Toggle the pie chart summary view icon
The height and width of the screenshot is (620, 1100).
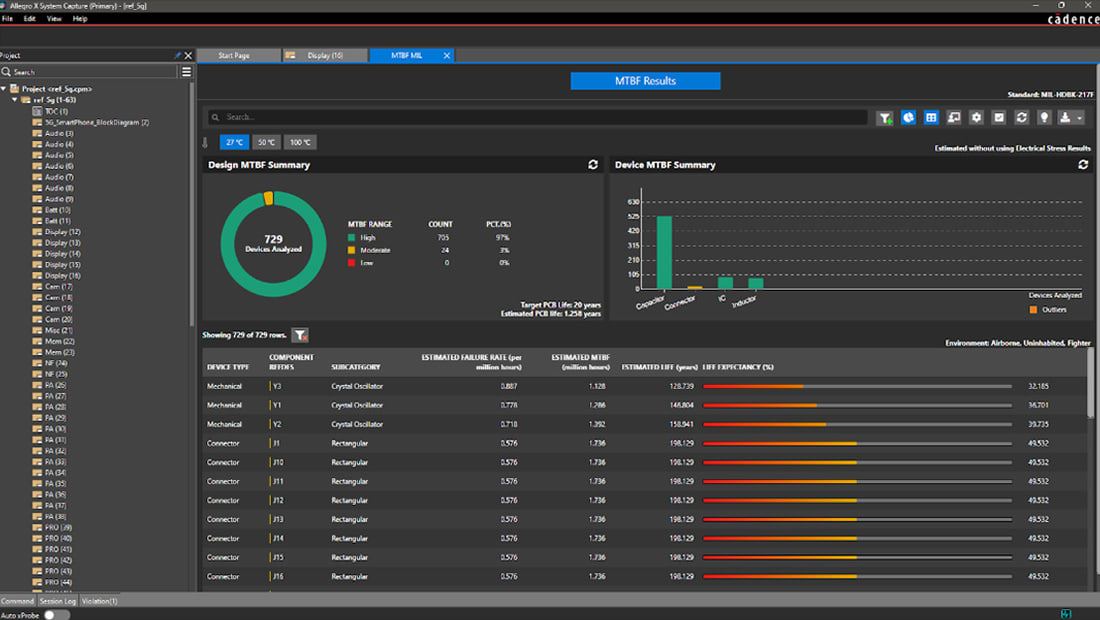coord(908,118)
